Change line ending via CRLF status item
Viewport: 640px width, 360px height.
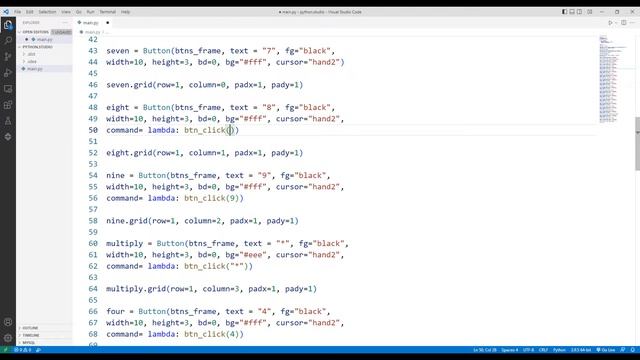click(x=543, y=350)
